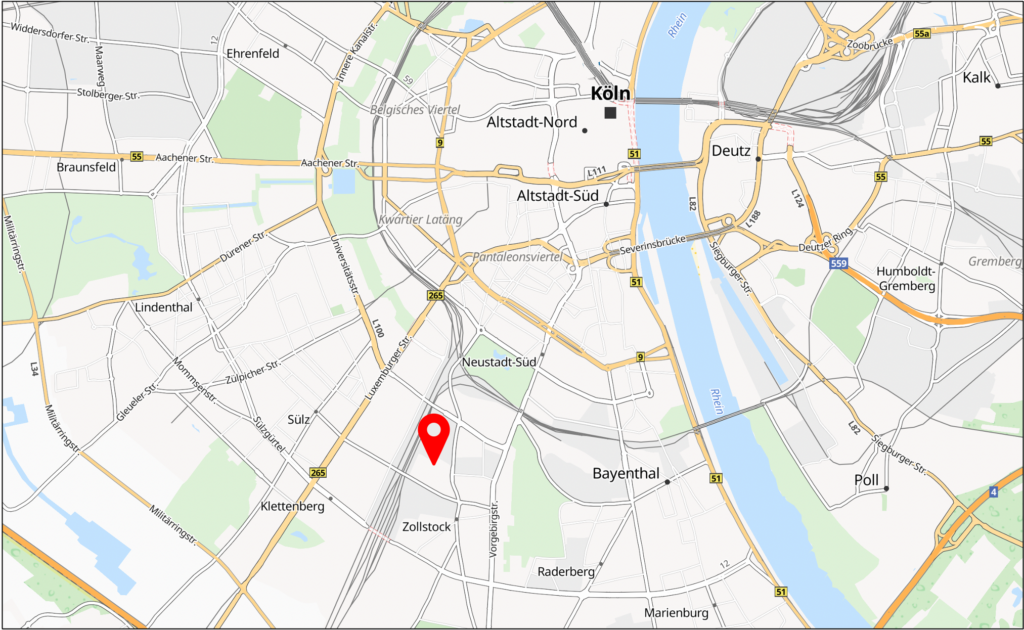
Task: Select the Lindenthal district label
Action: 163,307
